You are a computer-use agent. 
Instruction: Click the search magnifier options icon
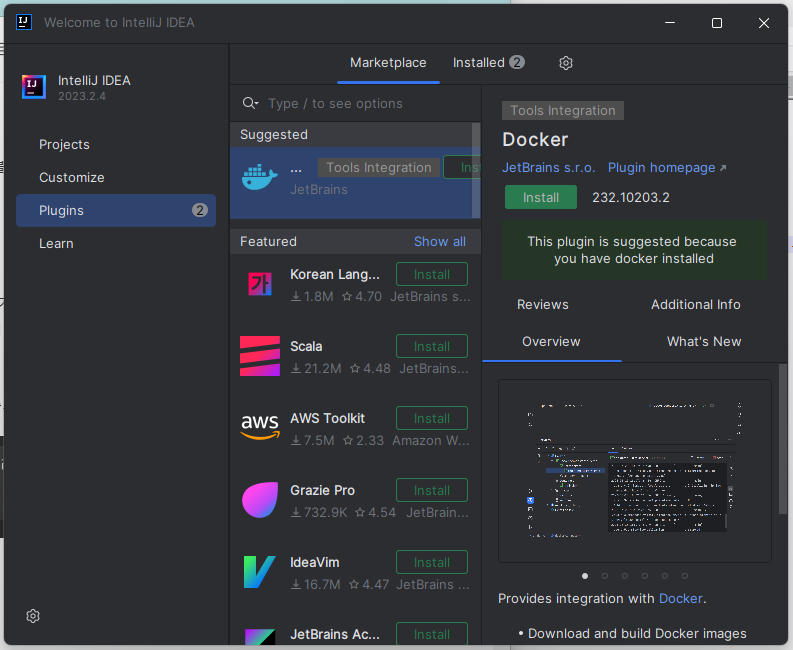(x=250, y=103)
